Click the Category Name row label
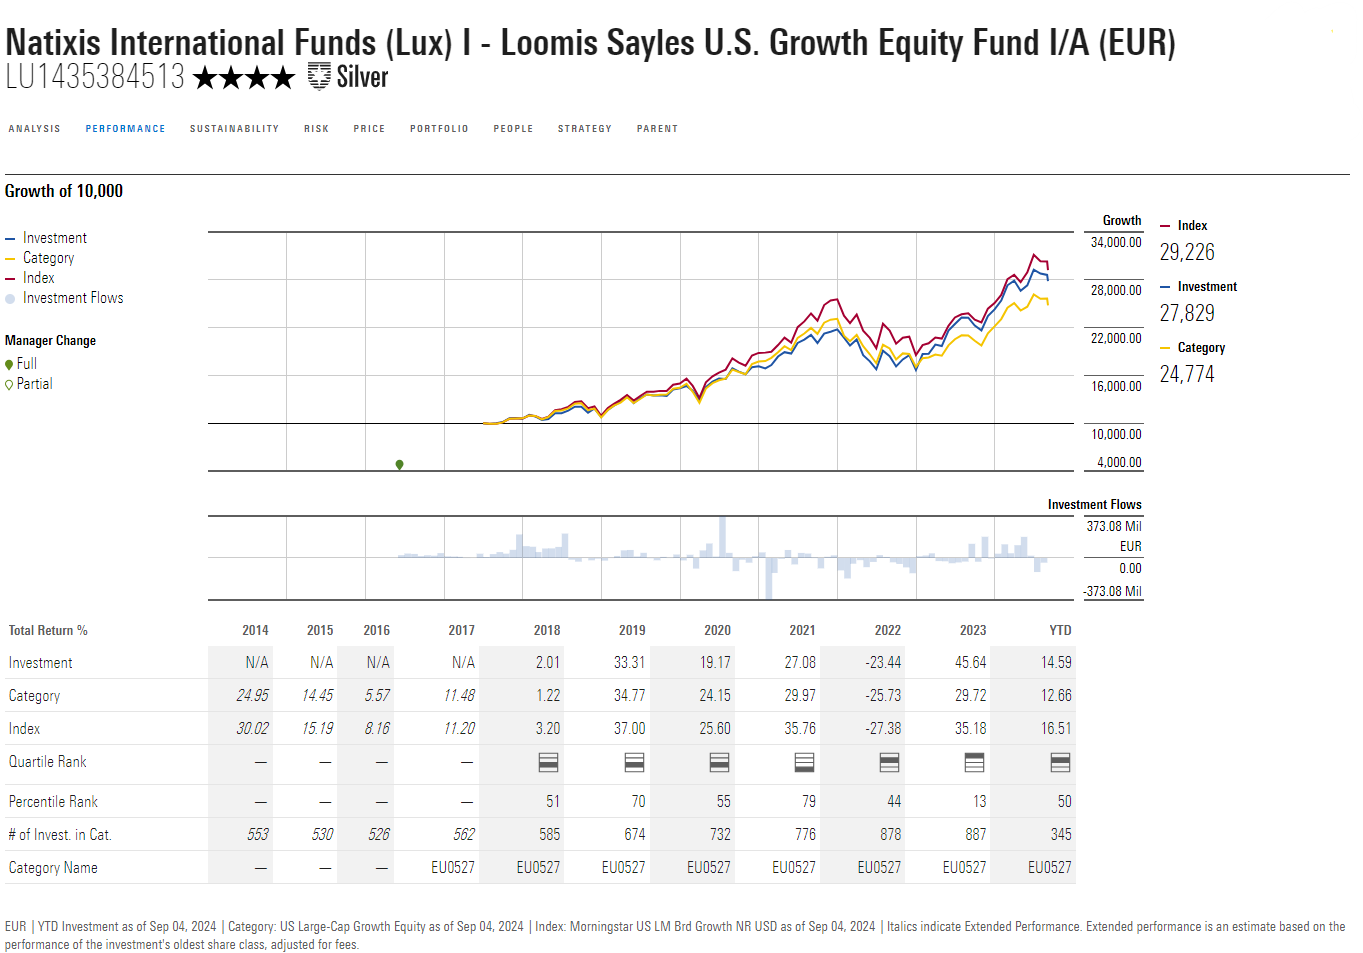Image resolution: width=1363 pixels, height=953 pixels. coord(53,868)
